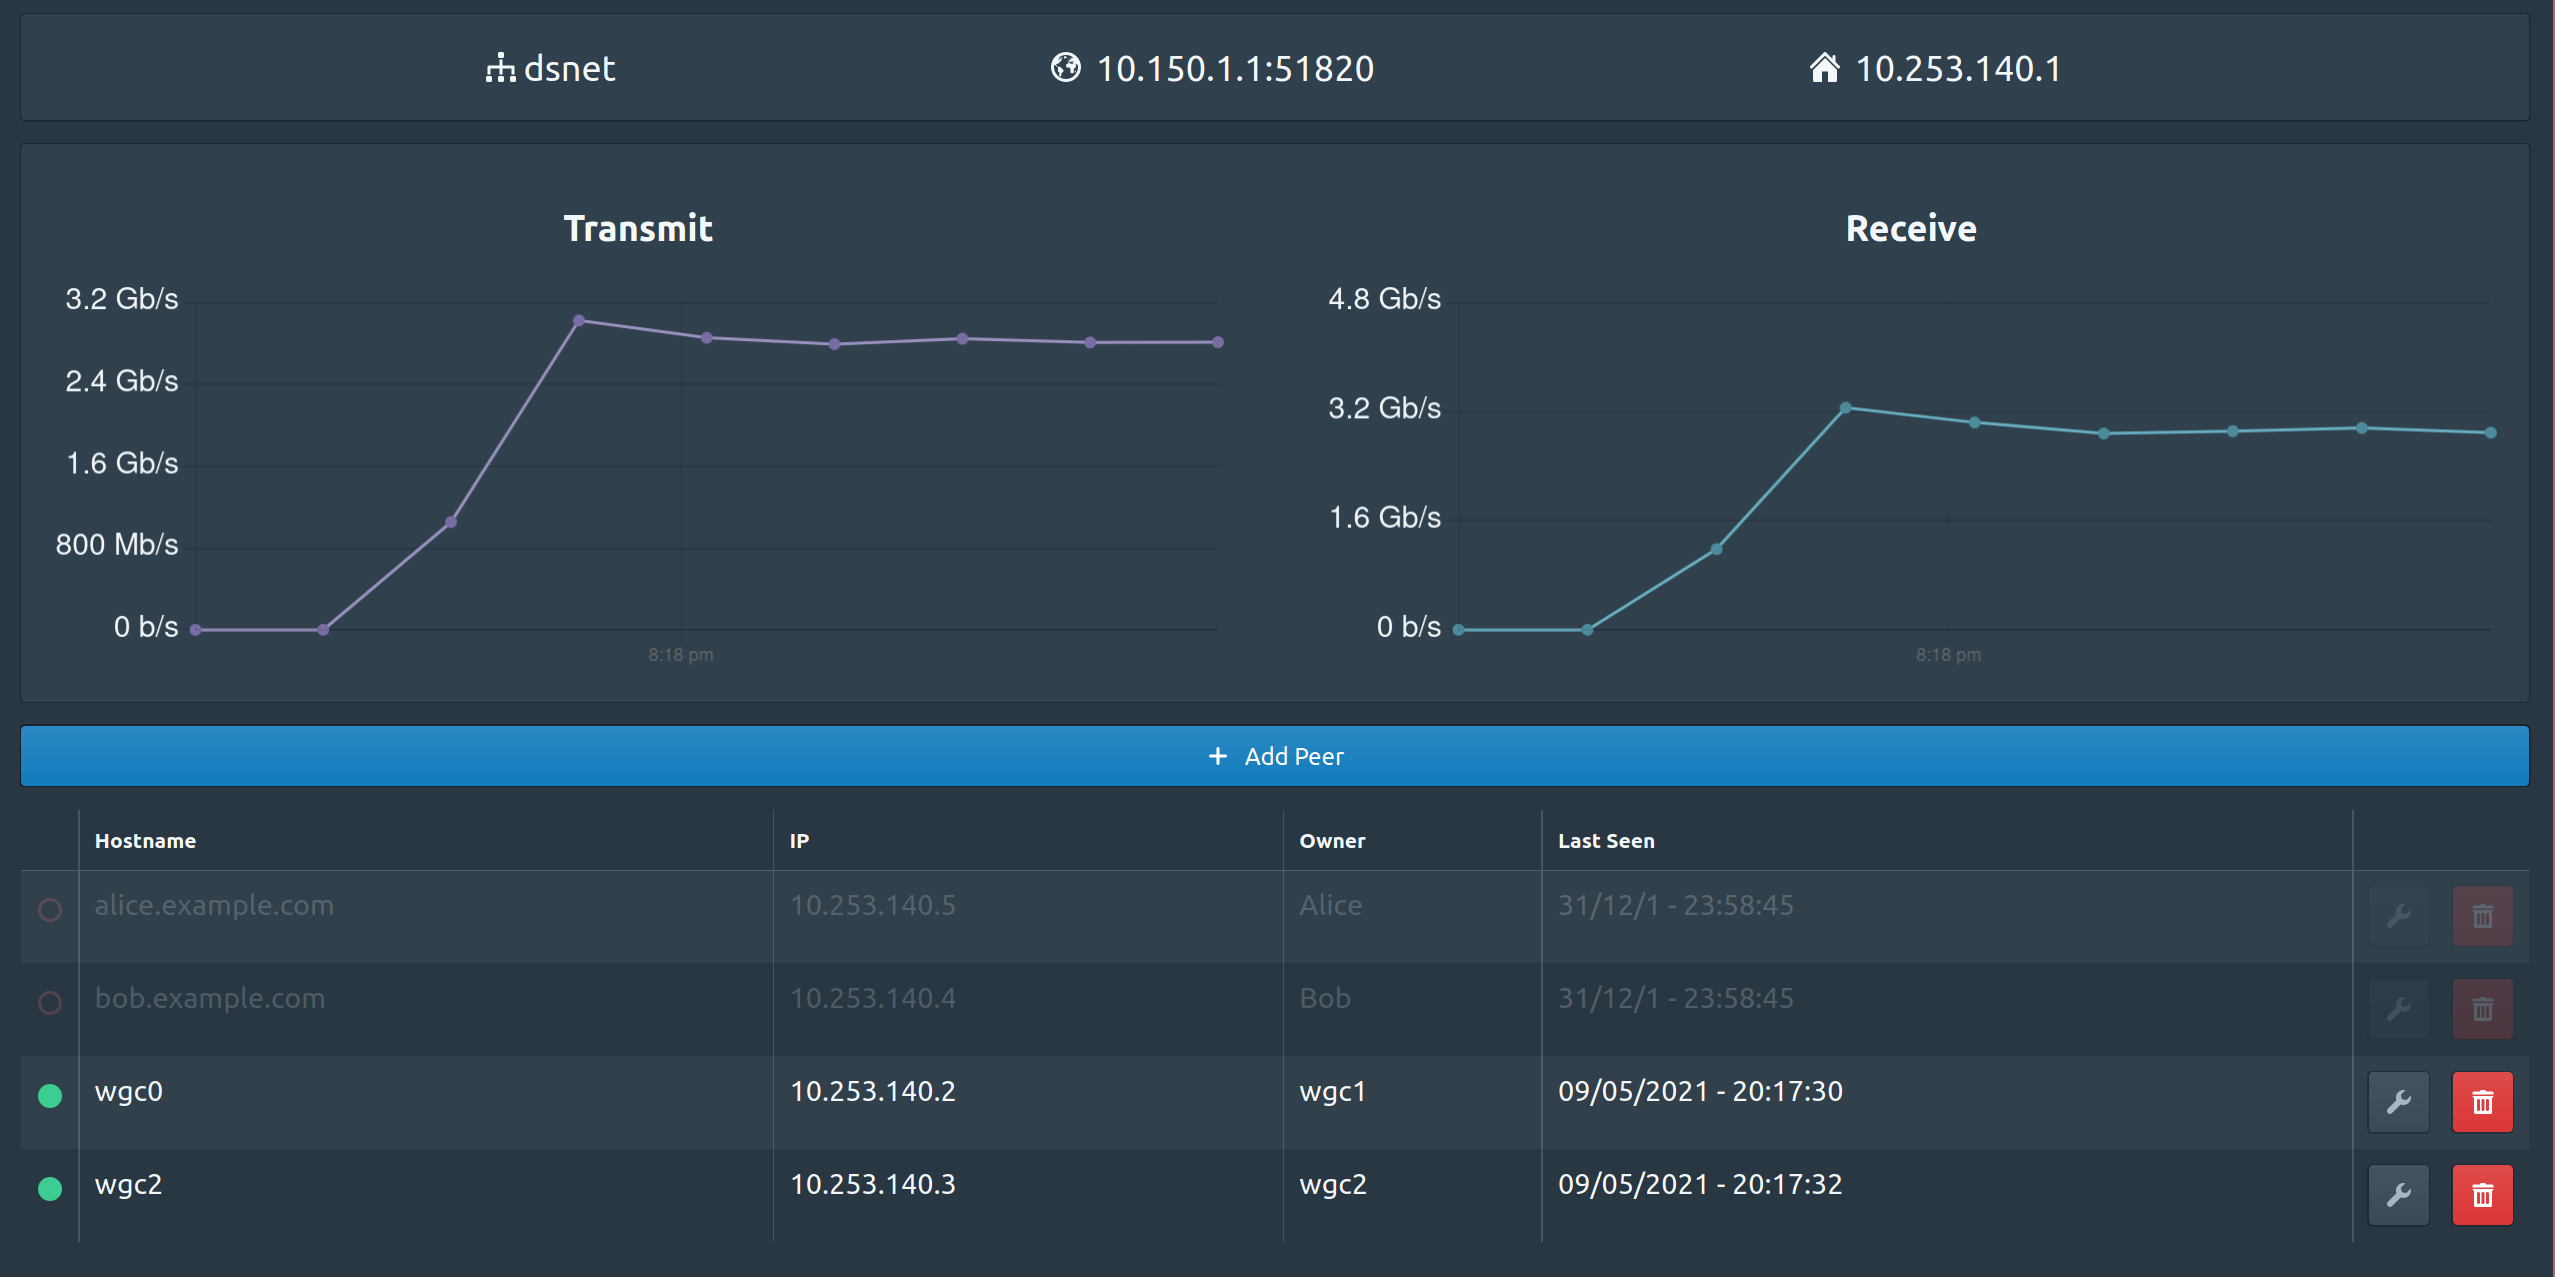Viewport: 2555px width, 1277px height.
Task: Click the green online status dot for wgc2
Action: (x=50, y=1189)
